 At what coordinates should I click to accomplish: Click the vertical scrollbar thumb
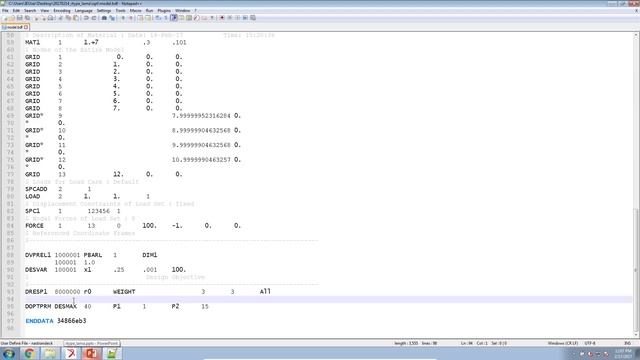(636, 269)
